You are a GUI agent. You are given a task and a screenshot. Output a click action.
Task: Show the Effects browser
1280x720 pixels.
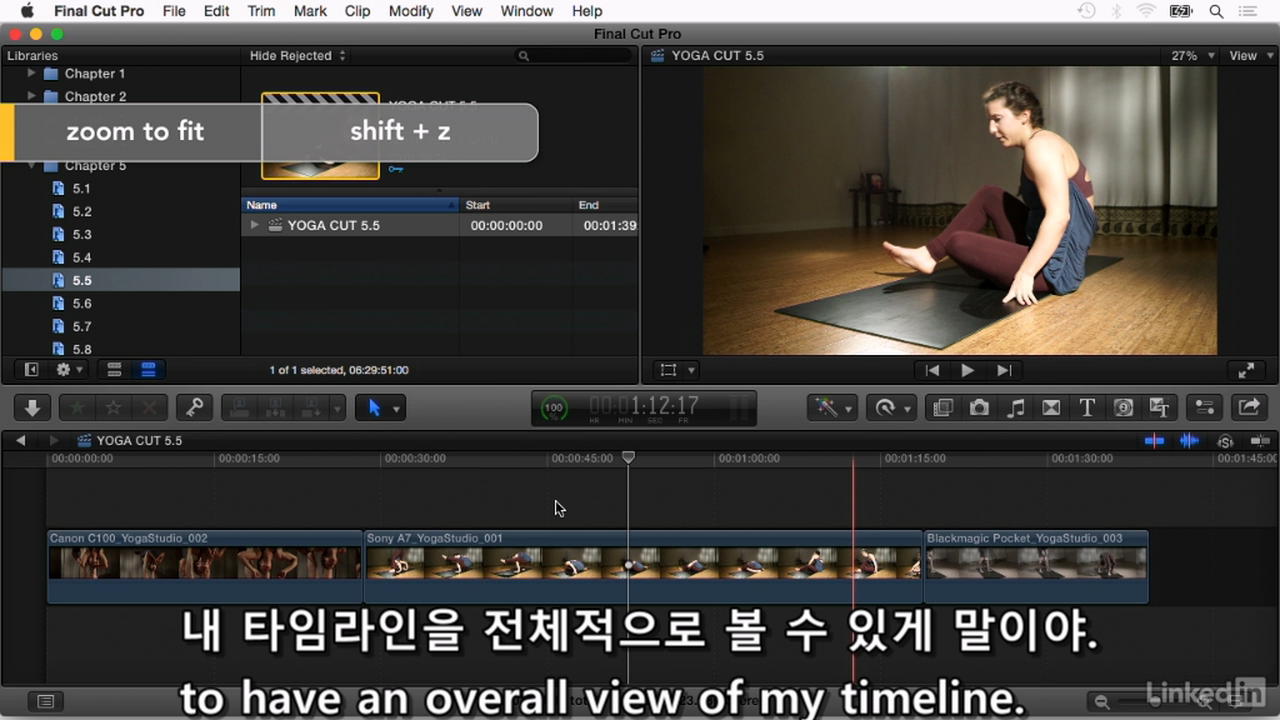(942, 407)
